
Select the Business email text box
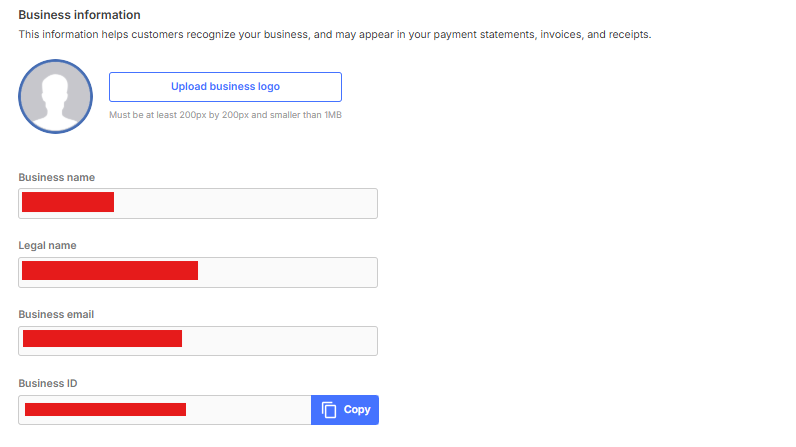pyautogui.click(x=279, y=341)
